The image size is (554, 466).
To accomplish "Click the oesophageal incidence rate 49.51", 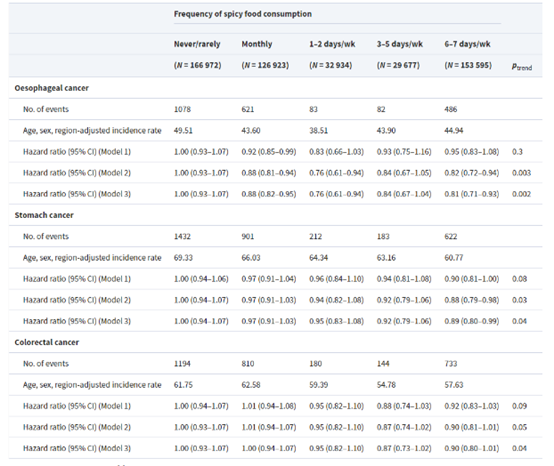I will (x=183, y=130).
